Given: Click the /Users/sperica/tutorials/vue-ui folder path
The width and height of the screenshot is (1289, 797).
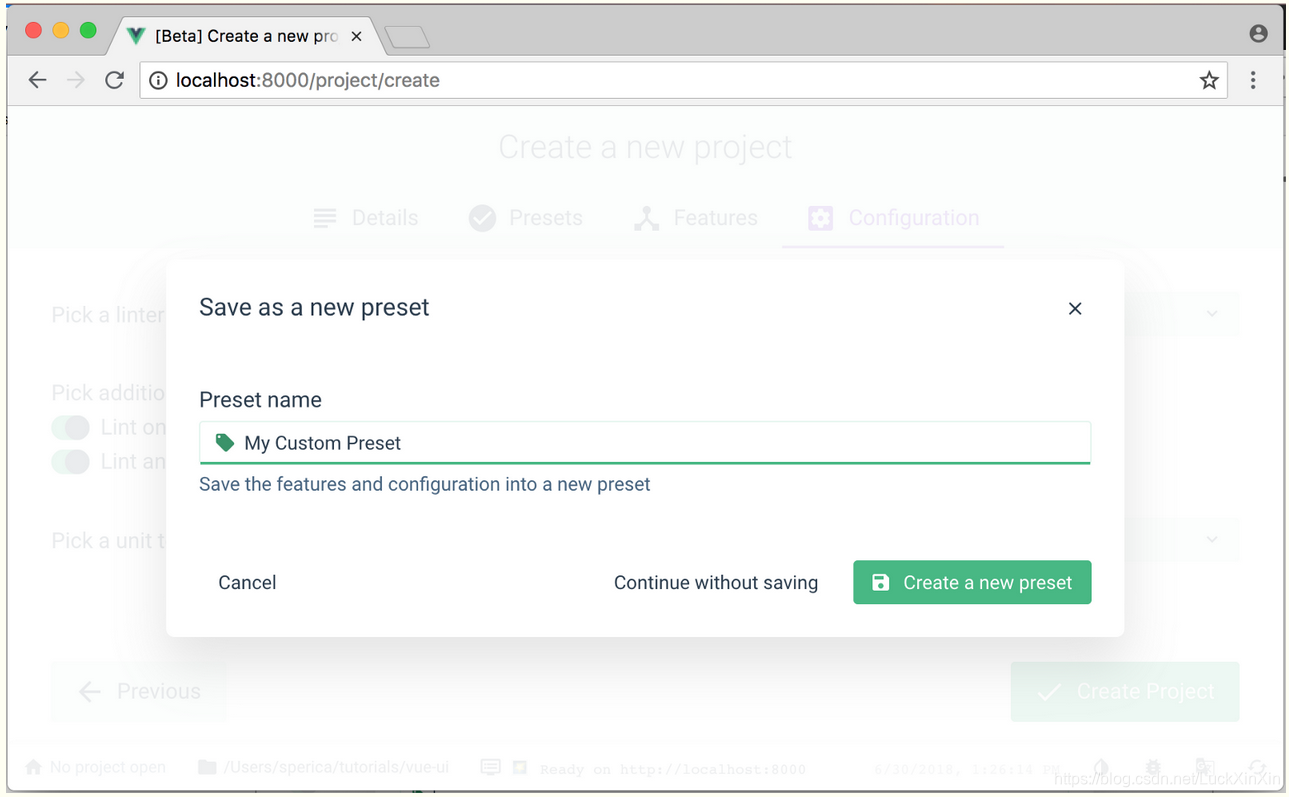Looking at the screenshot, I should coord(324,768).
